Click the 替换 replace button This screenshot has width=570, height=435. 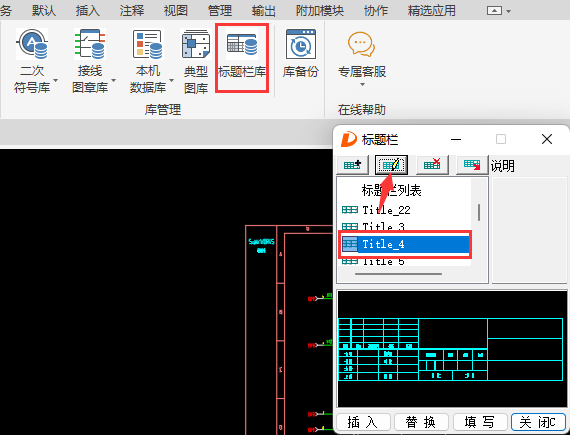pos(421,422)
